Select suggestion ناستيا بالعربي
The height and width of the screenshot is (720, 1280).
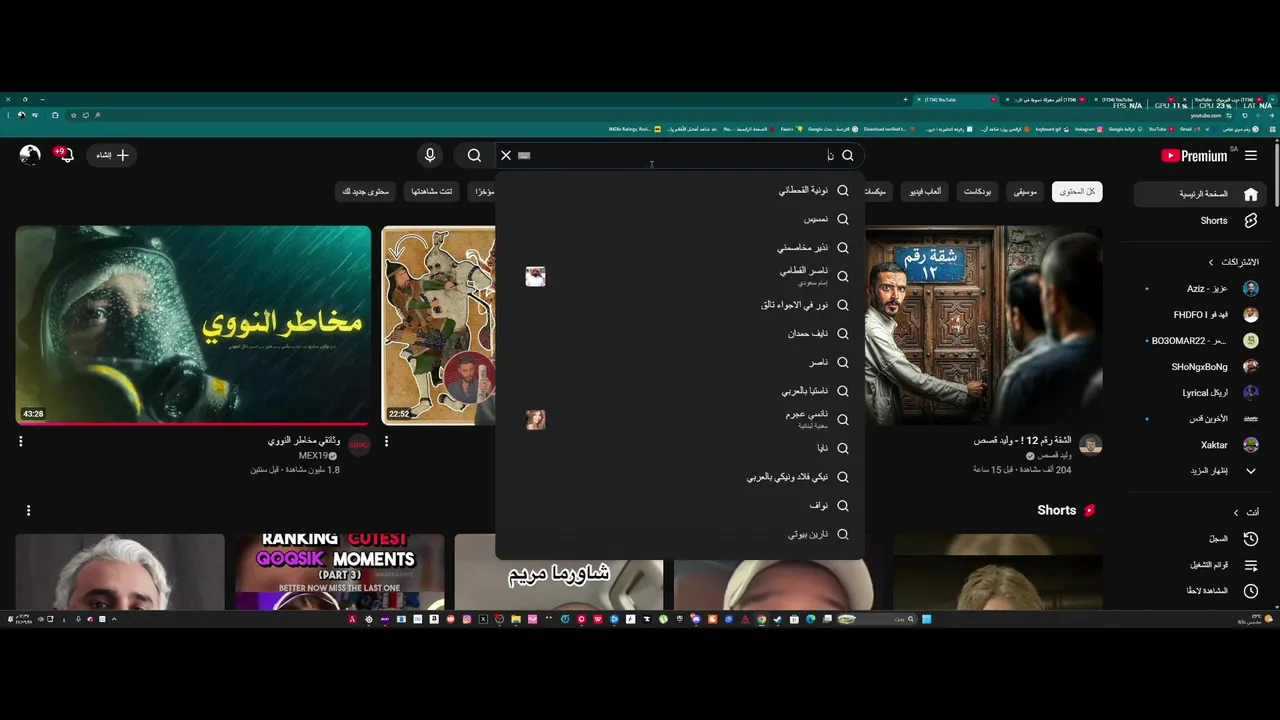[x=680, y=391]
